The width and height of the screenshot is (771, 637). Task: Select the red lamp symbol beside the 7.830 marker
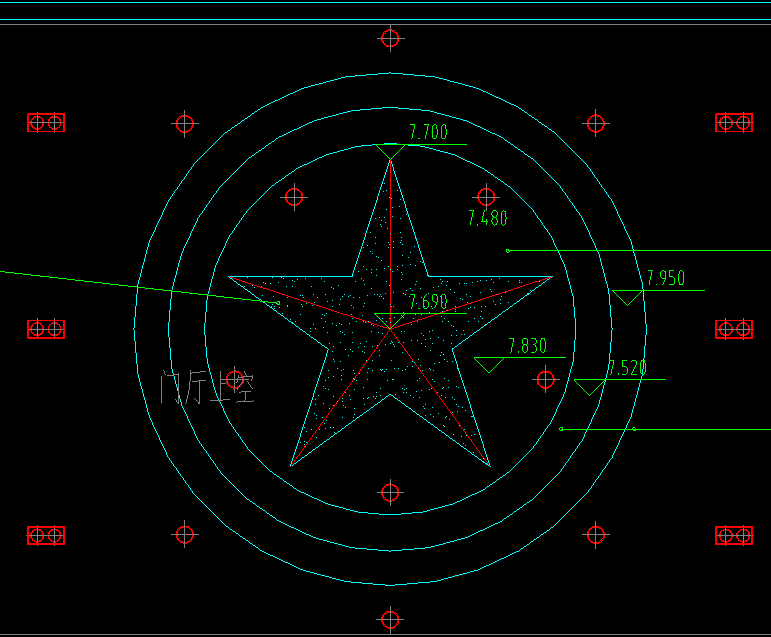click(x=545, y=379)
